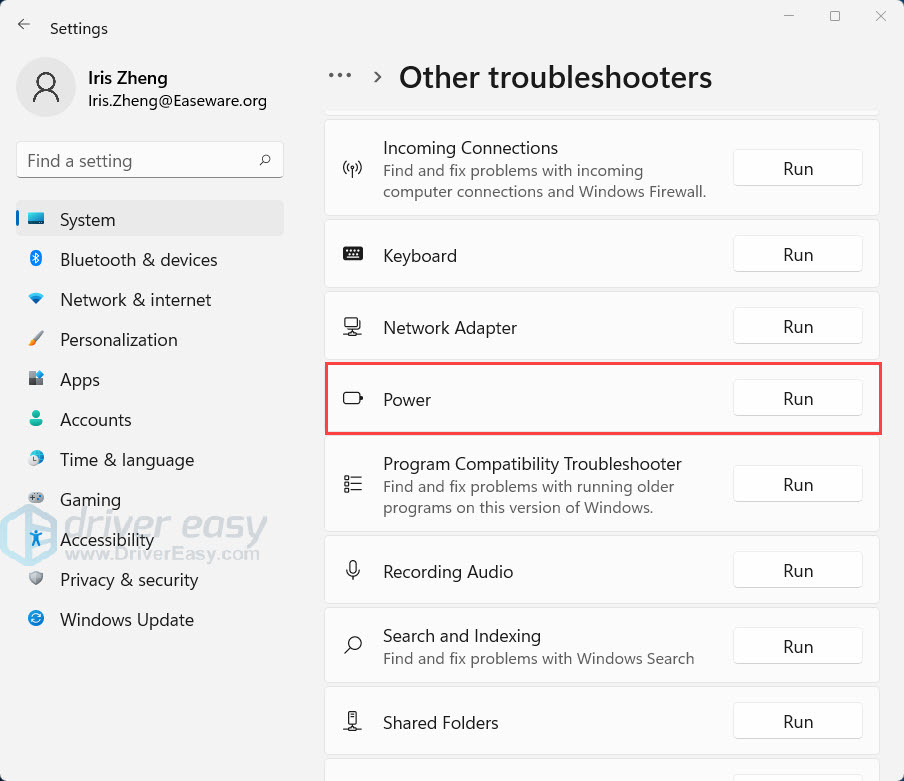This screenshot has width=904, height=781.
Task: Click the Recording Audio microphone icon
Action: [x=353, y=571]
